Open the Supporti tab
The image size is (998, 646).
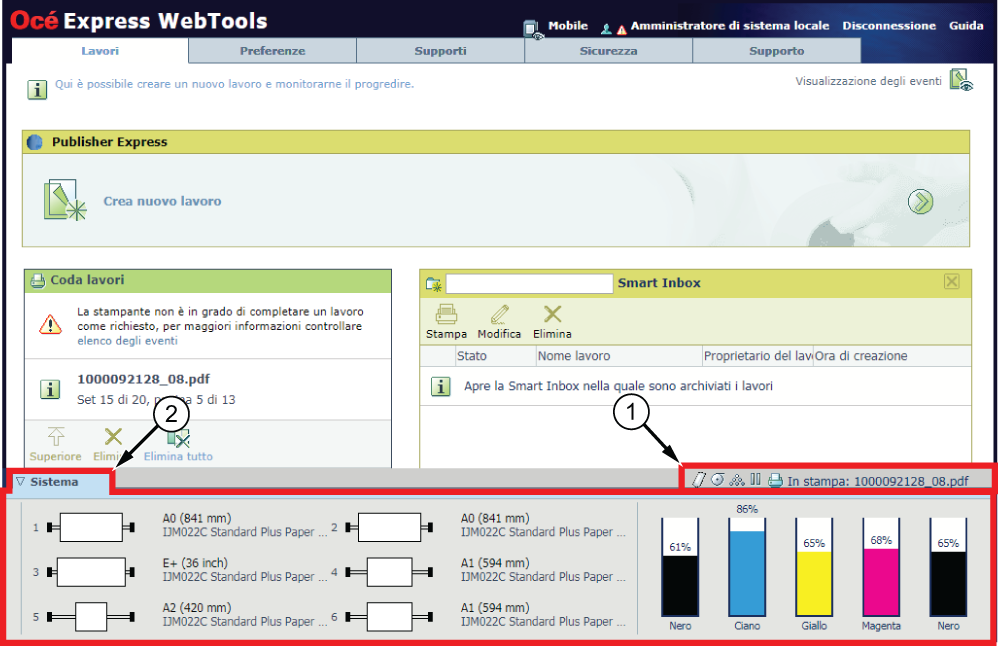[x=440, y=51]
